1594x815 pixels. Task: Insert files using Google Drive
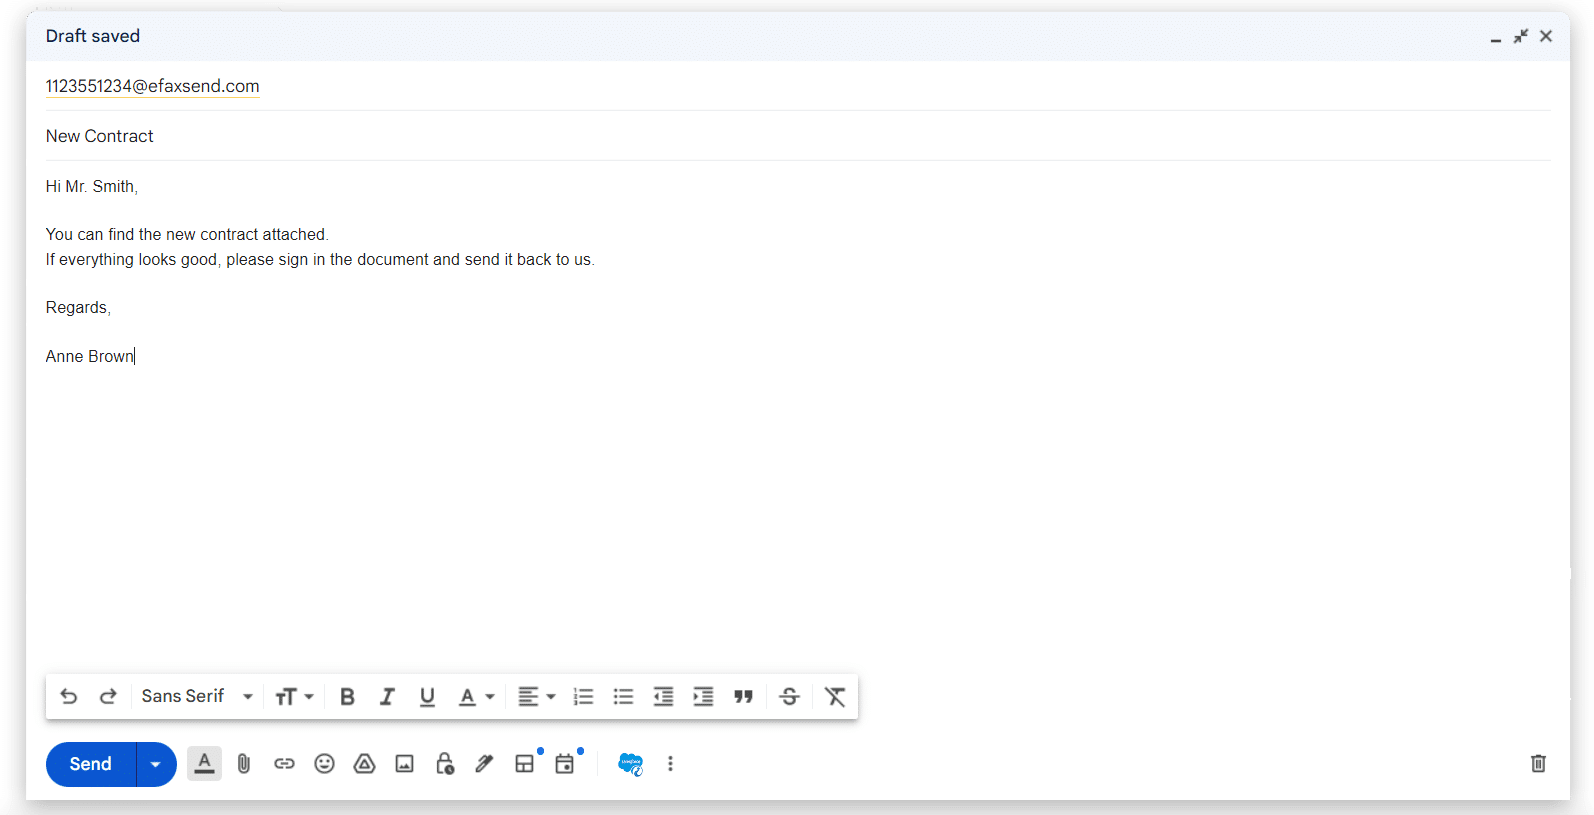click(x=364, y=764)
